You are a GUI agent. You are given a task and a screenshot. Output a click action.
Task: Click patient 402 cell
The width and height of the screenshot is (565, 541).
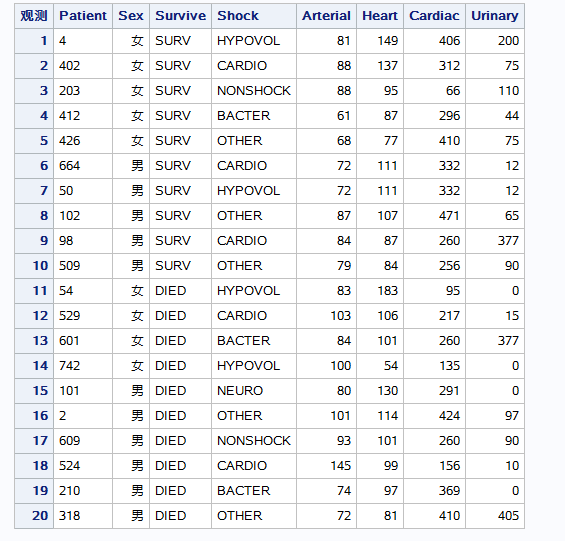83,66
